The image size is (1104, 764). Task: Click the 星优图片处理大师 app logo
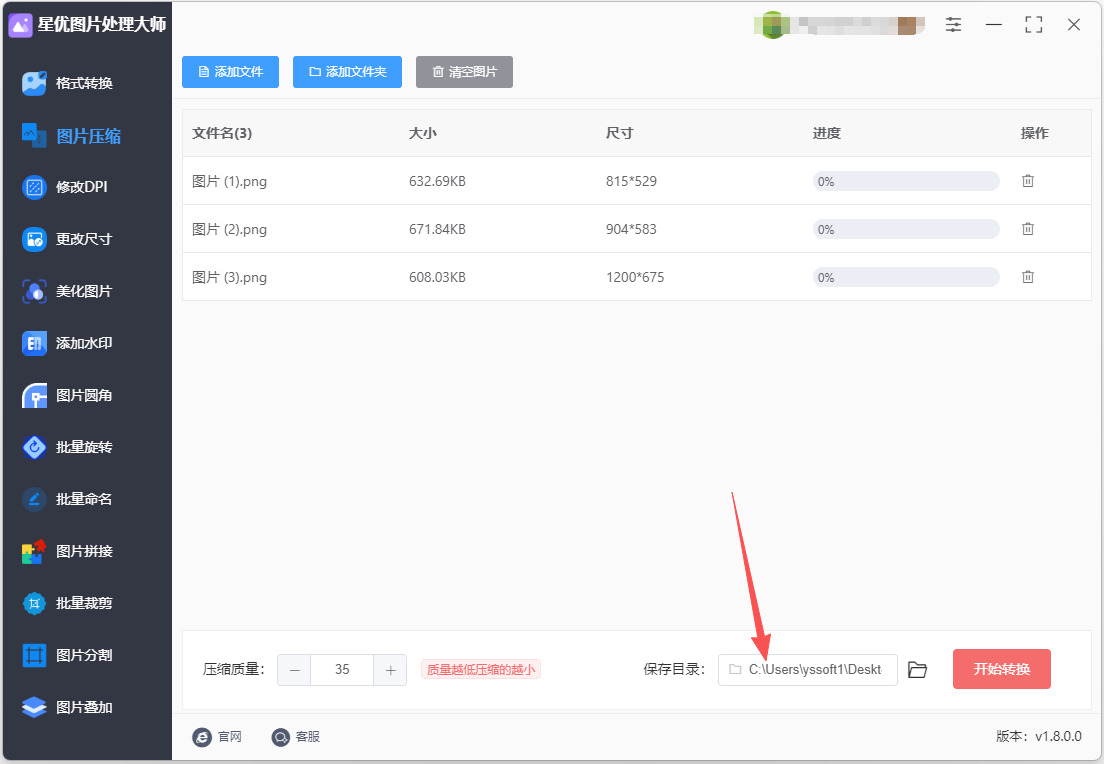pyautogui.click(x=20, y=25)
